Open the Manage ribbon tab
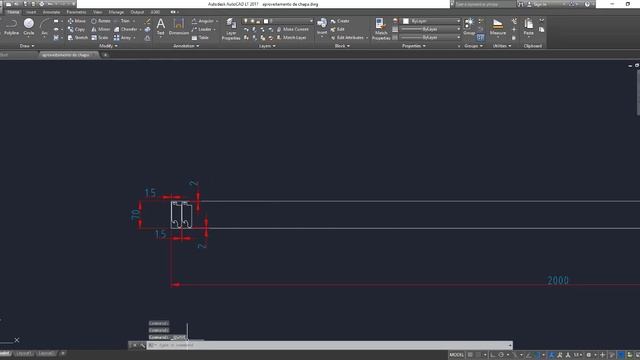640x360 pixels. pyautogui.click(x=116, y=12)
